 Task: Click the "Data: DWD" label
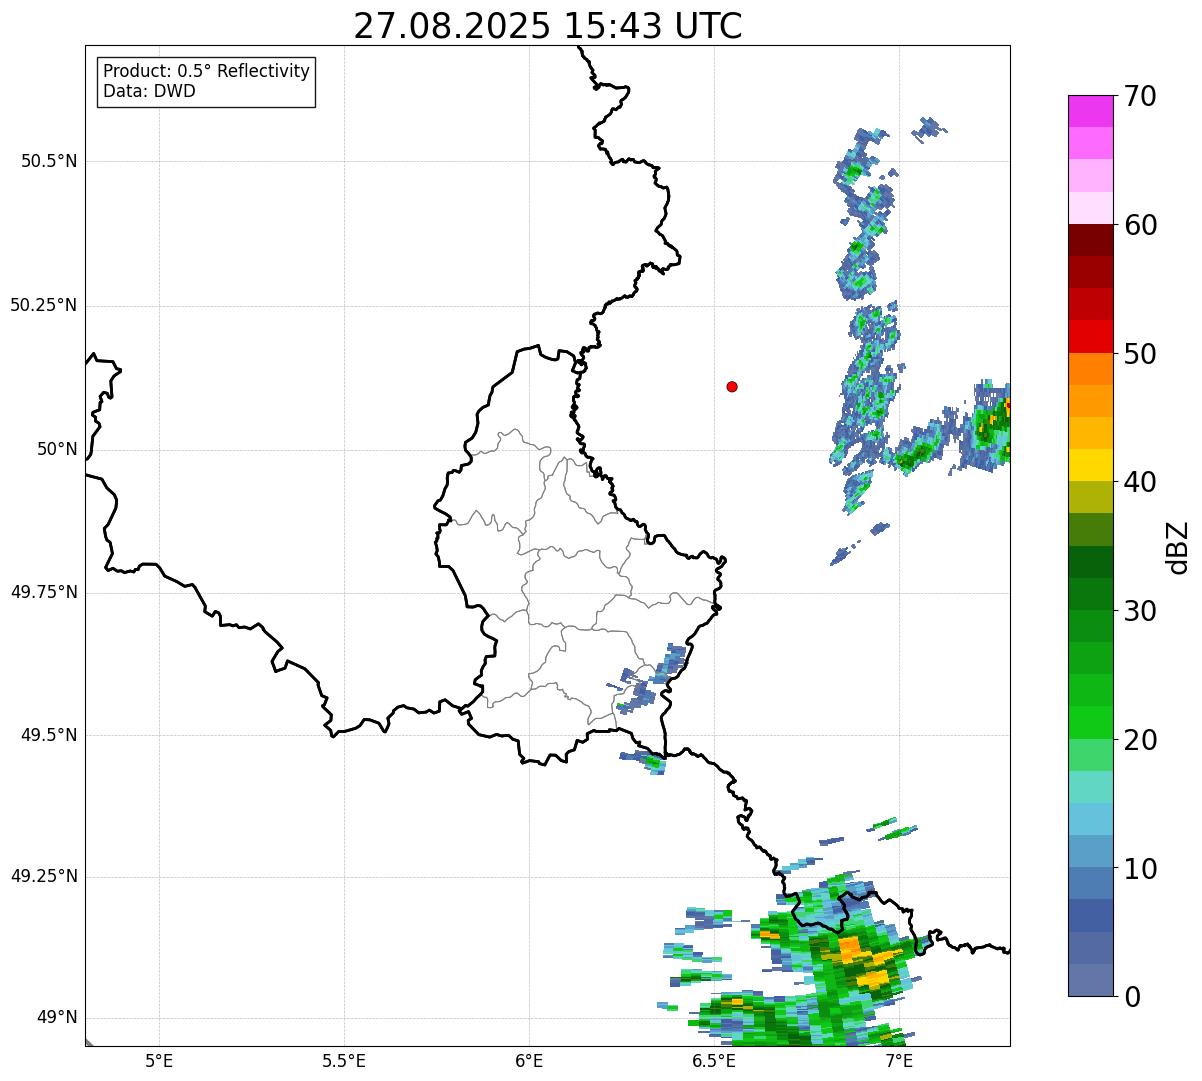(149, 91)
